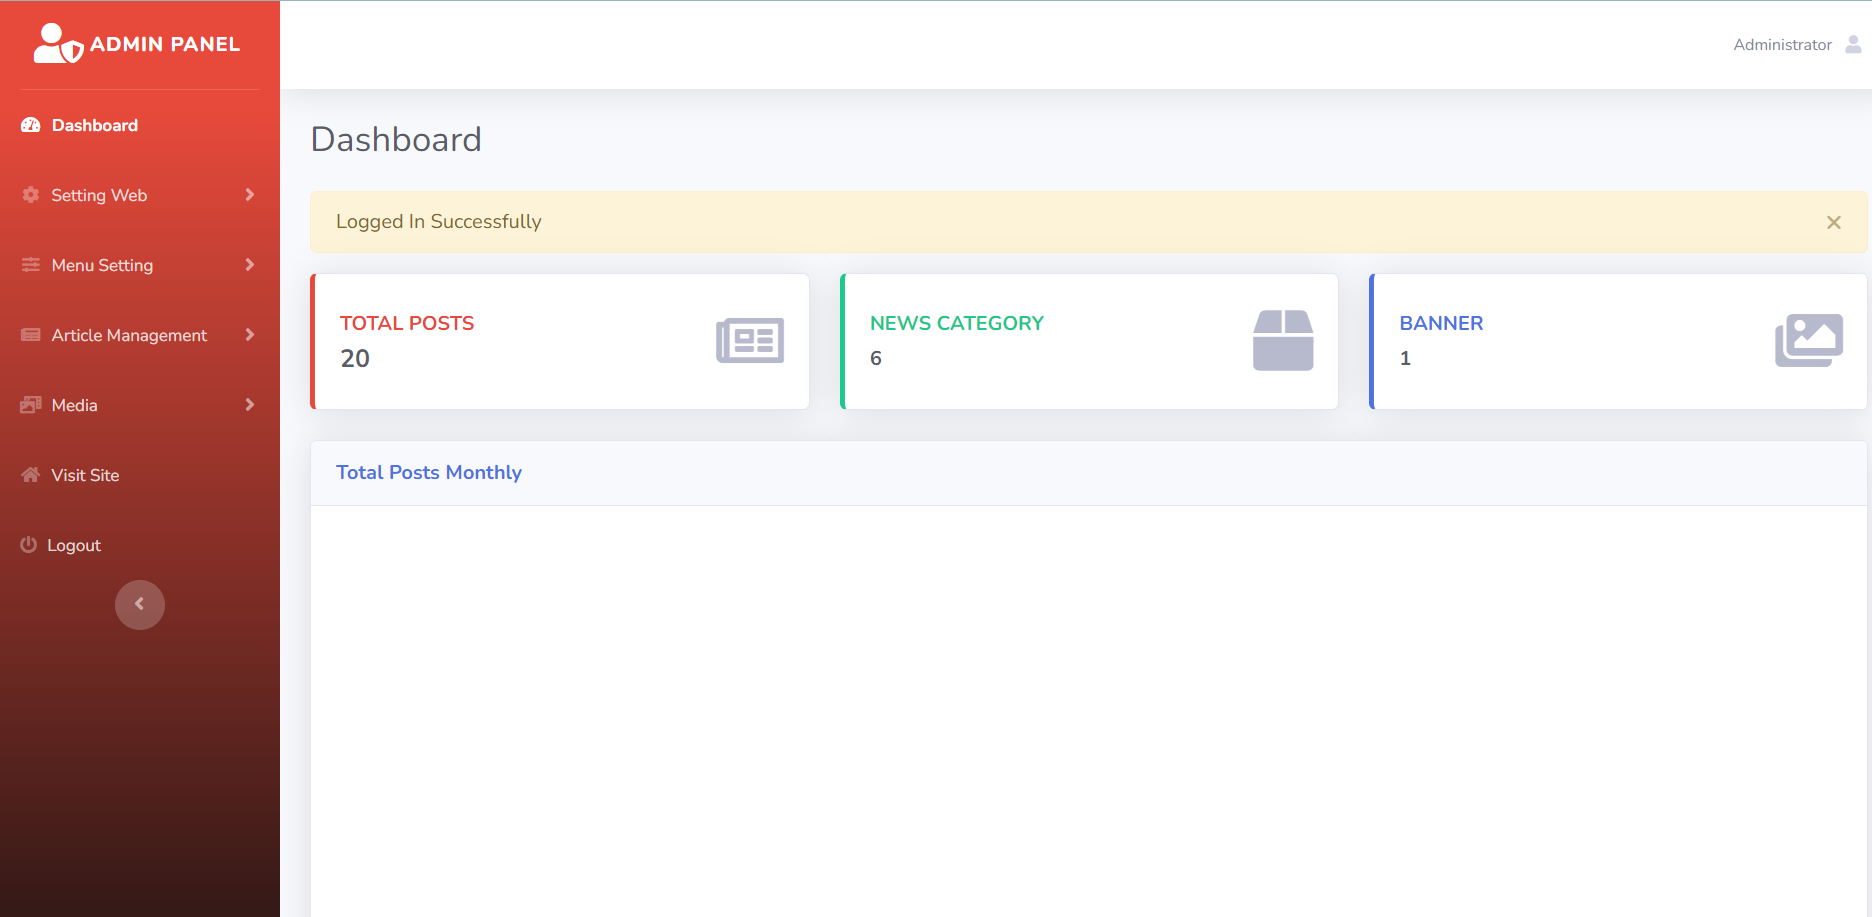Expand the Media submenu chevron
1872x917 pixels.
tap(250, 405)
